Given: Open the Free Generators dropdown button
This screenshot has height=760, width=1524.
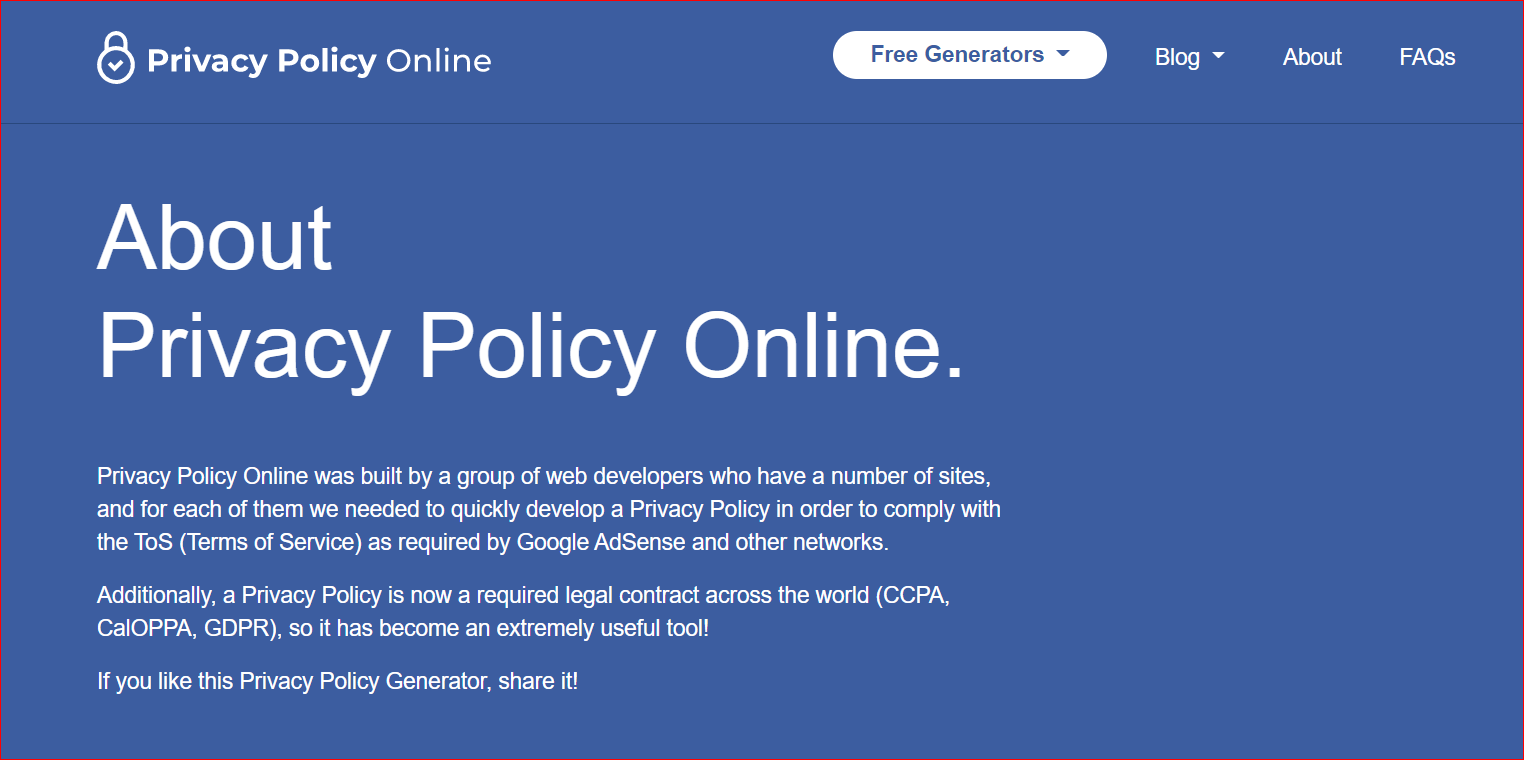Looking at the screenshot, I should pyautogui.click(x=969, y=55).
